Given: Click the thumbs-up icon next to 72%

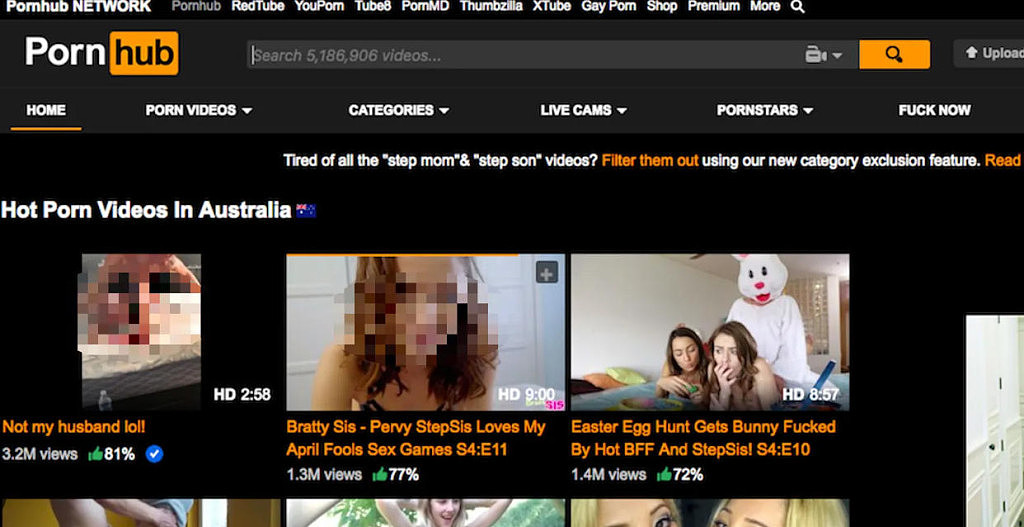Looking at the screenshot, I should click(x=664, y=475).
